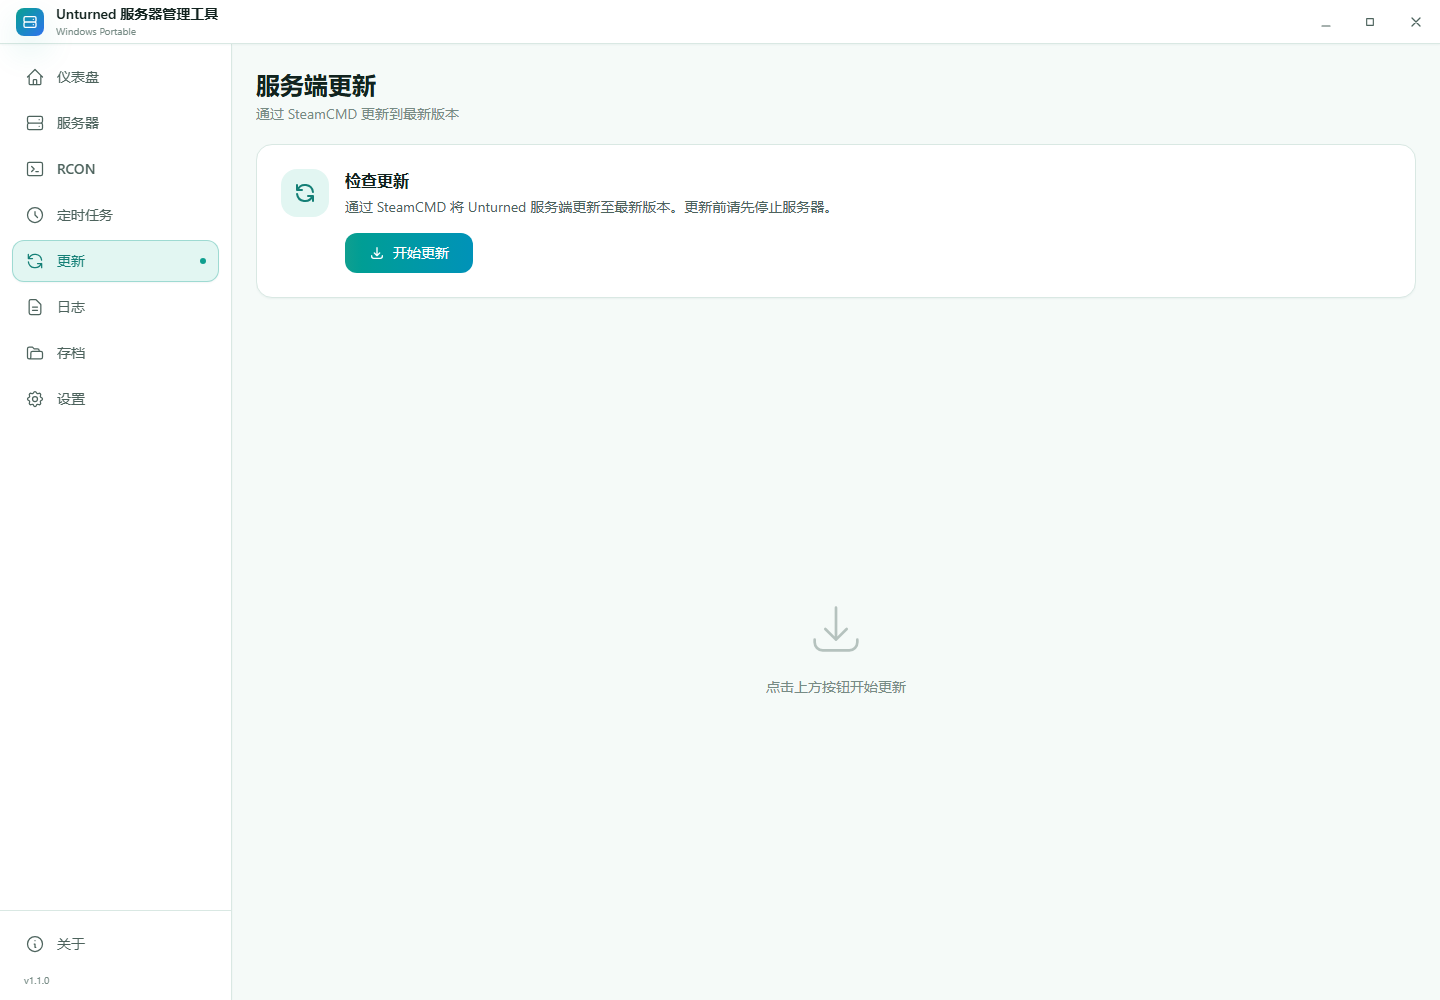Navigate to 存档 saves page
The image size is (1440, 1000).
(x=115, y=353)
